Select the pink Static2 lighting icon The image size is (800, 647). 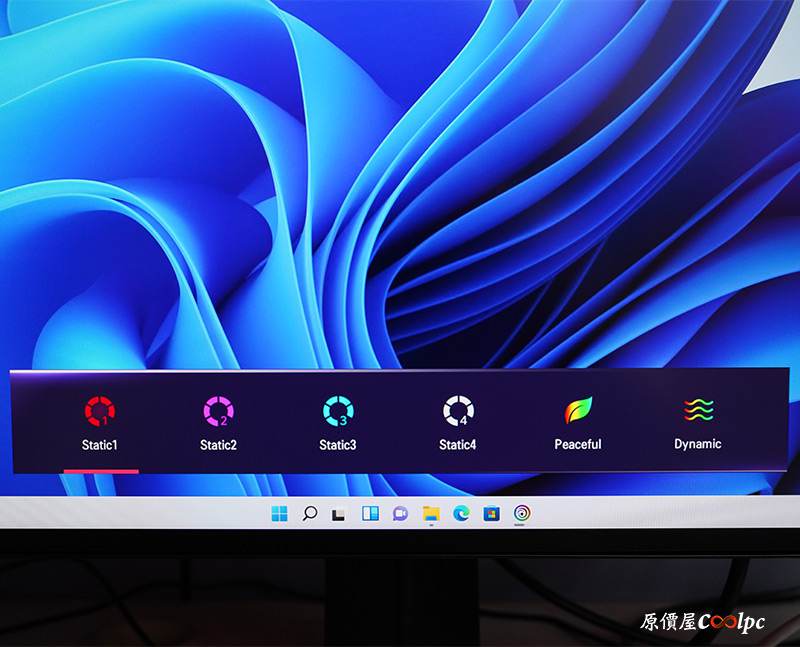(x=218, y=411)
